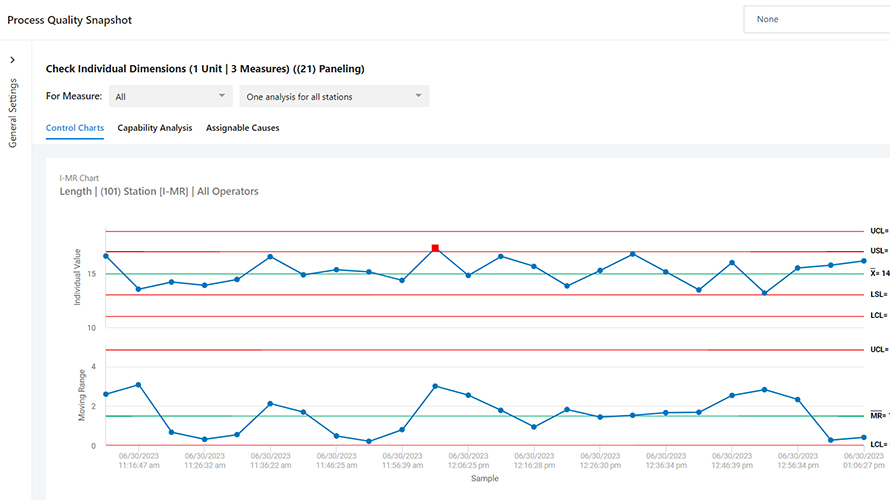Viewport: 890px width, 500px height.
Task: Switch to the Capability Analysis tab
Action: 155,128
